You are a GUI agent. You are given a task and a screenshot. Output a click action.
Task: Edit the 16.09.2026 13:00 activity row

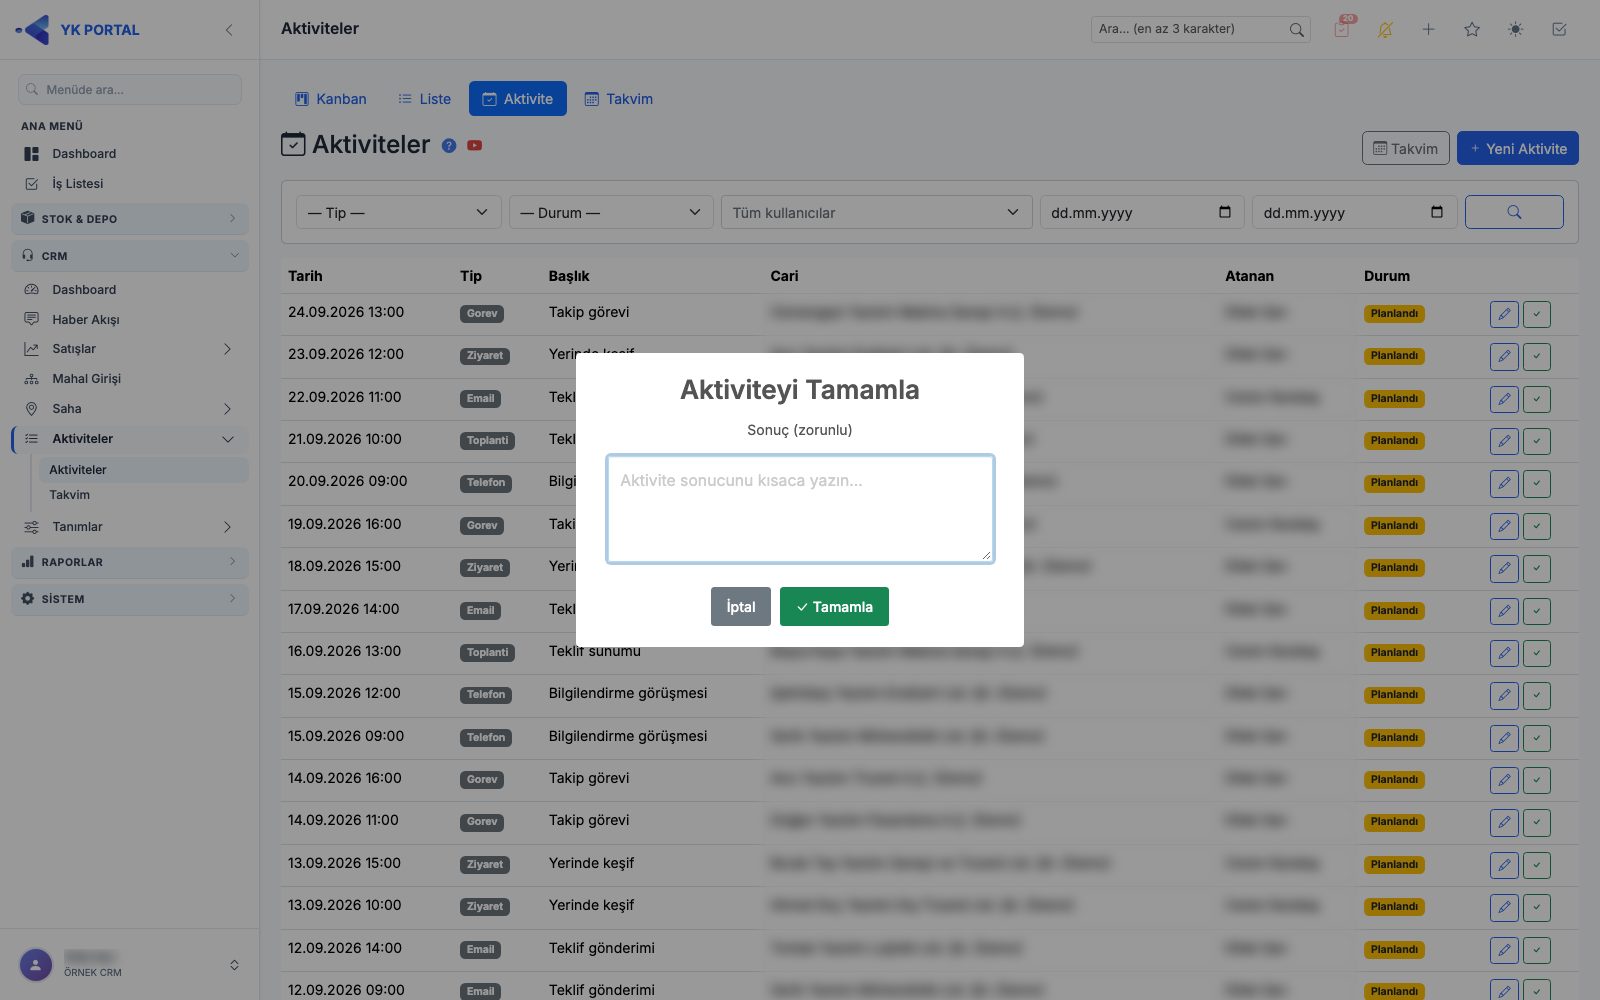1504,653
